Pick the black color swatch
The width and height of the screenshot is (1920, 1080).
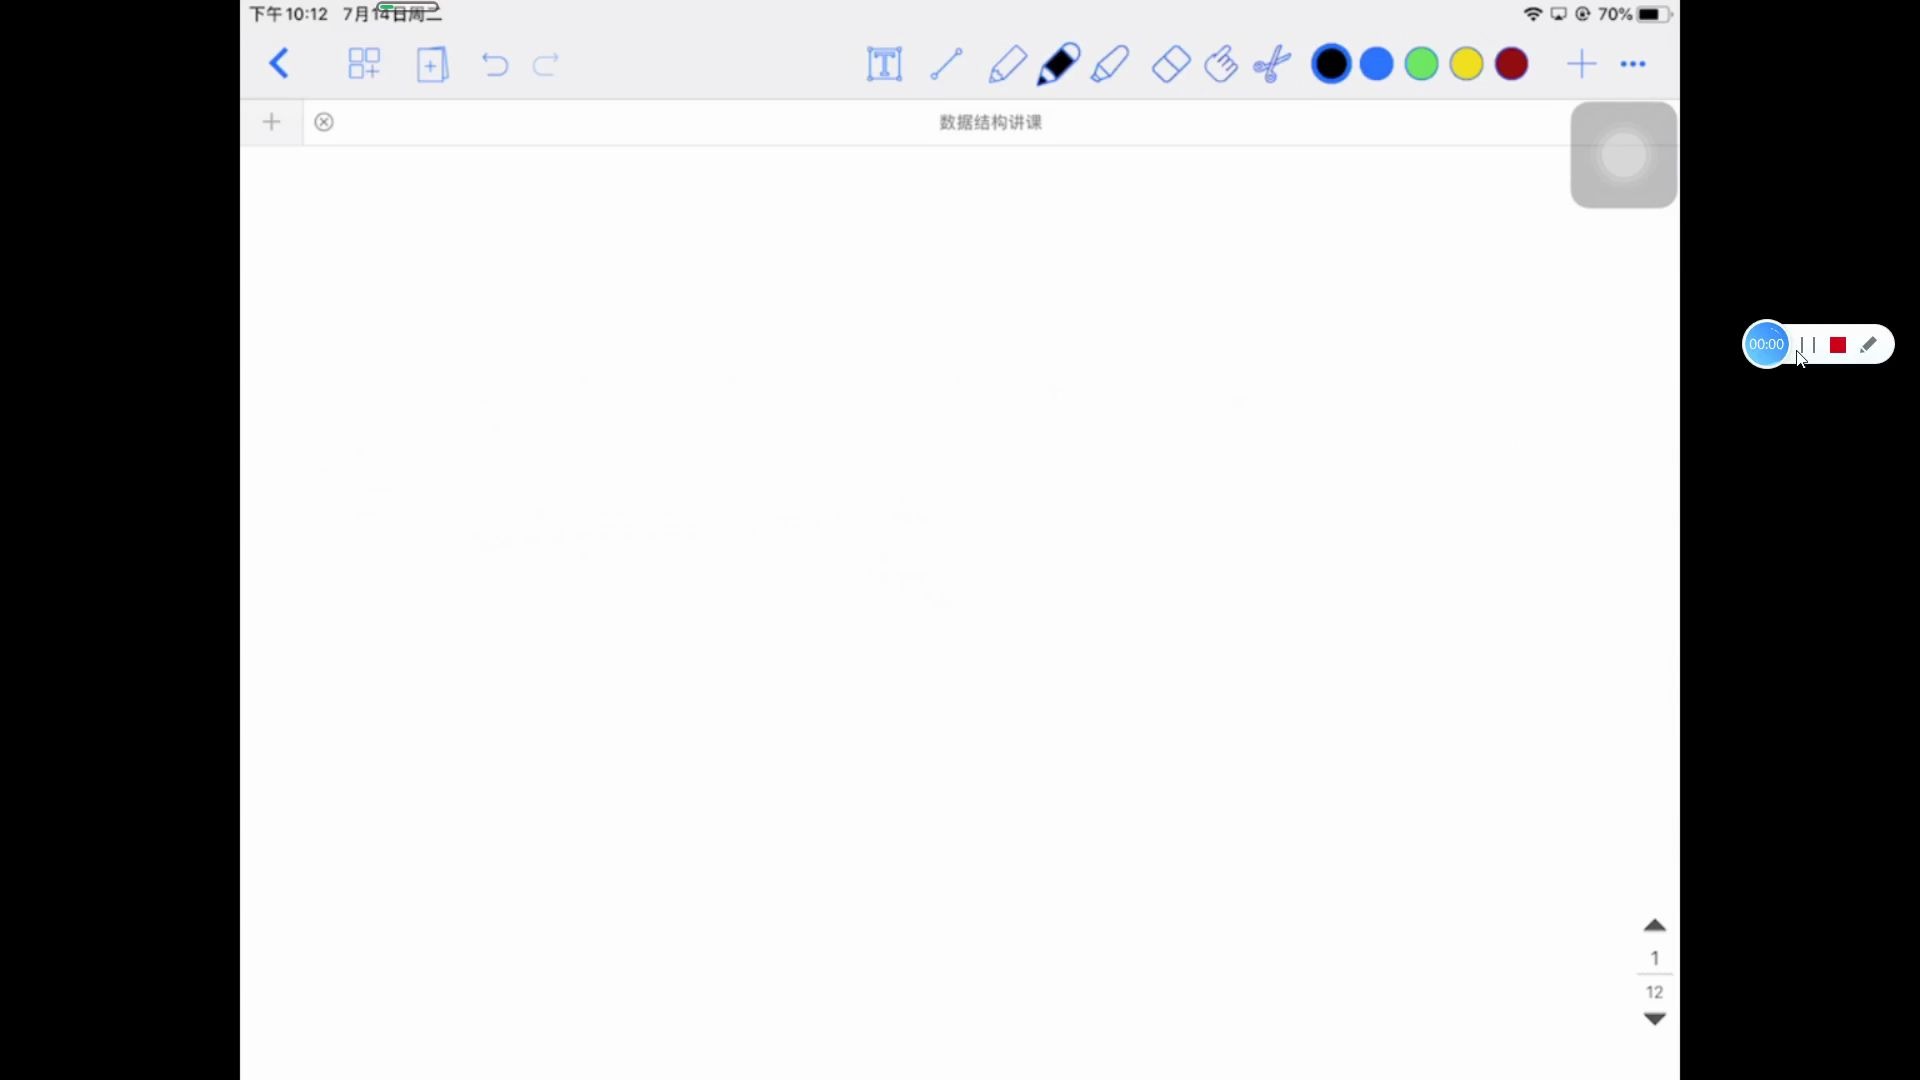pyautogui.click(x=1331, y=64)
